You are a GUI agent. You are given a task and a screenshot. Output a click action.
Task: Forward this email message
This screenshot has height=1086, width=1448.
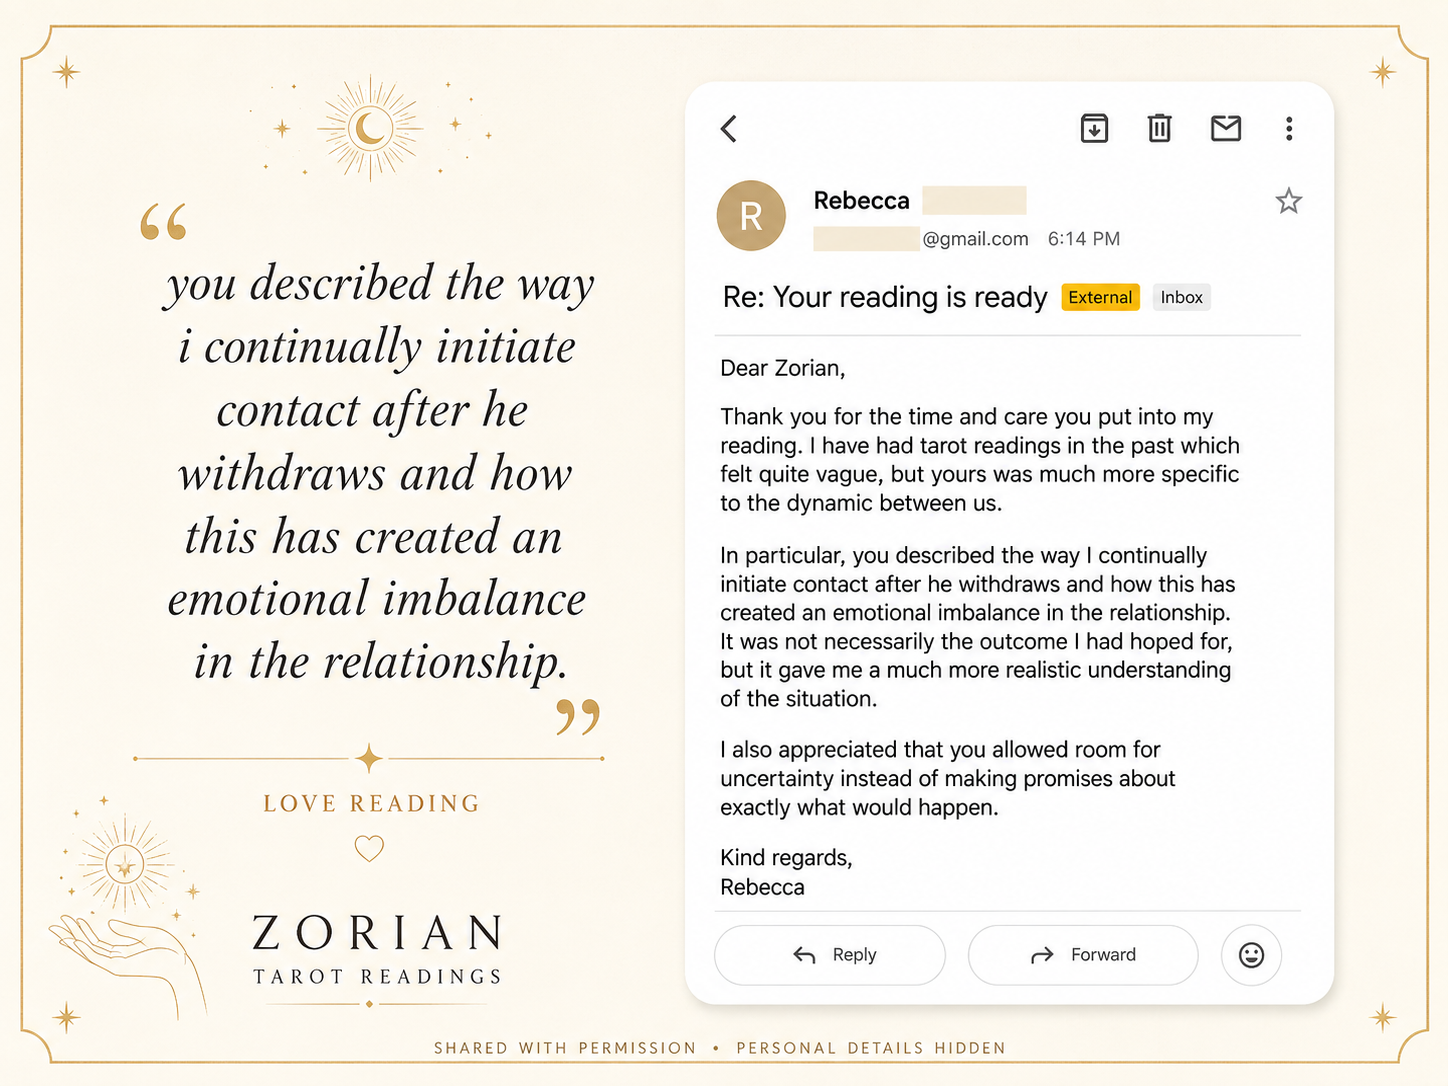point(1083,955)
